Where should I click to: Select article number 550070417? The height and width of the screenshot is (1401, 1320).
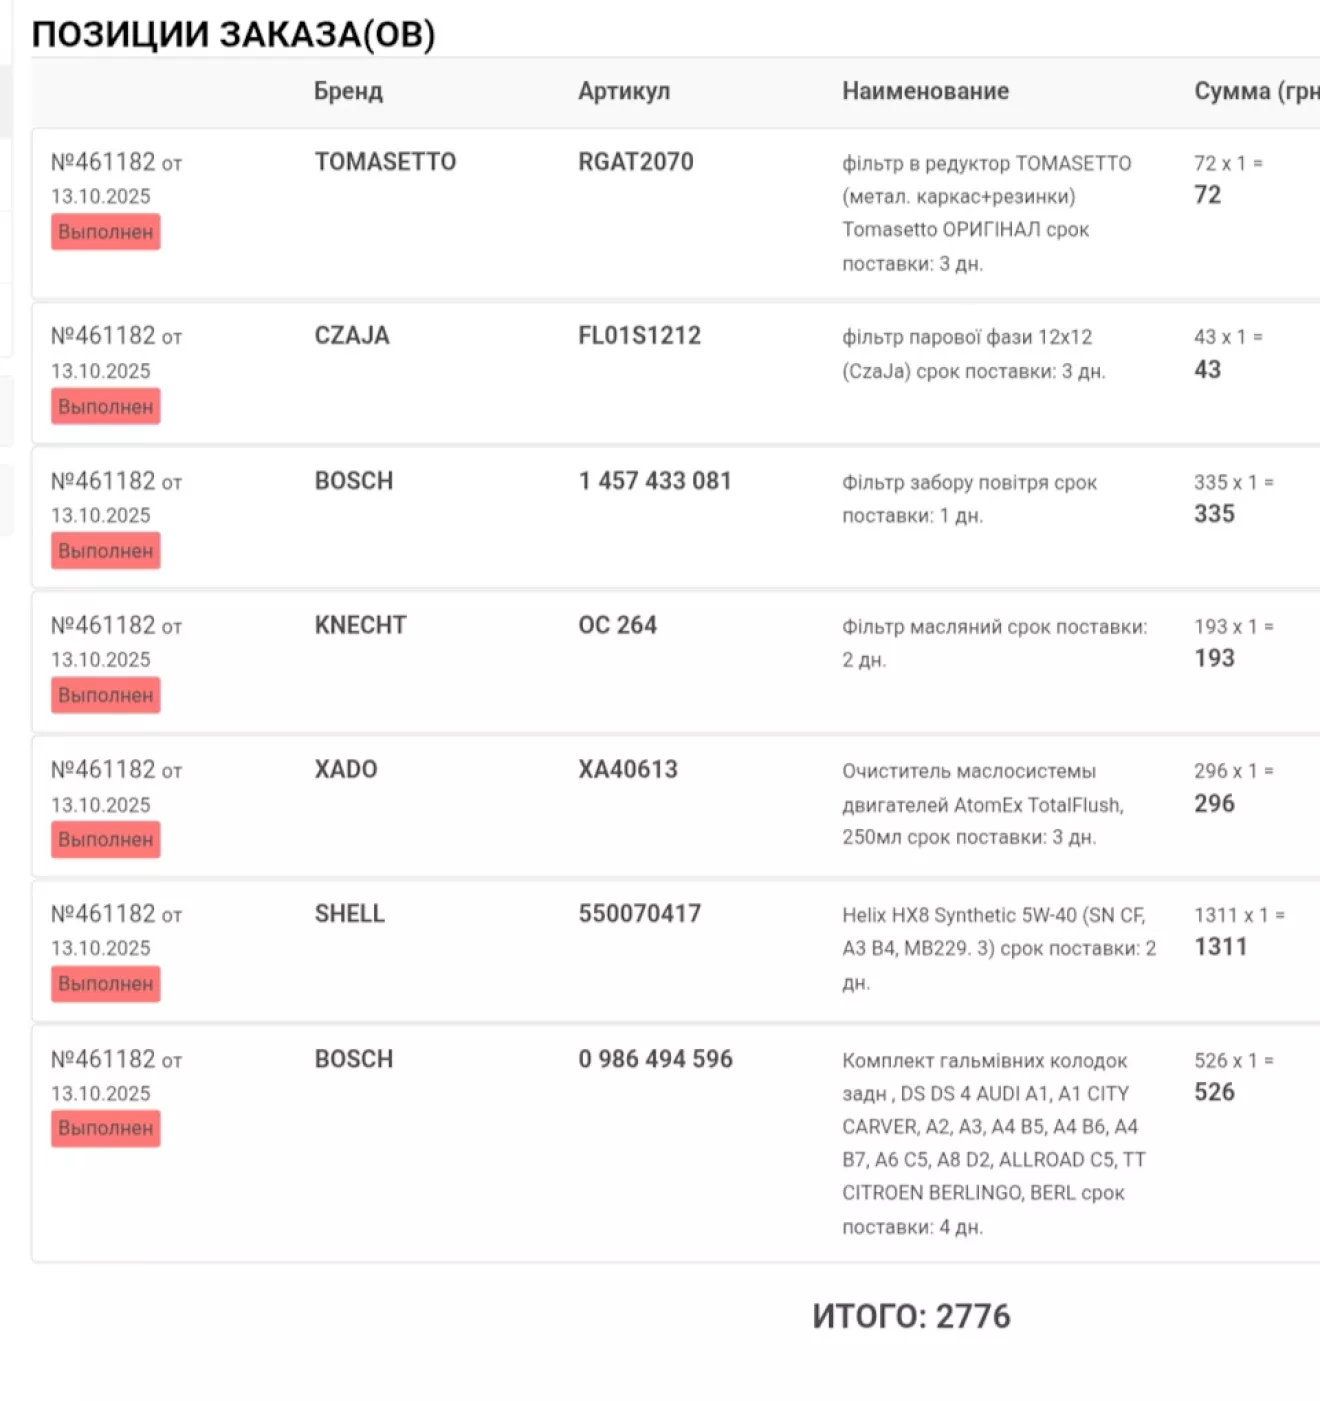click(x=640, y=914)
